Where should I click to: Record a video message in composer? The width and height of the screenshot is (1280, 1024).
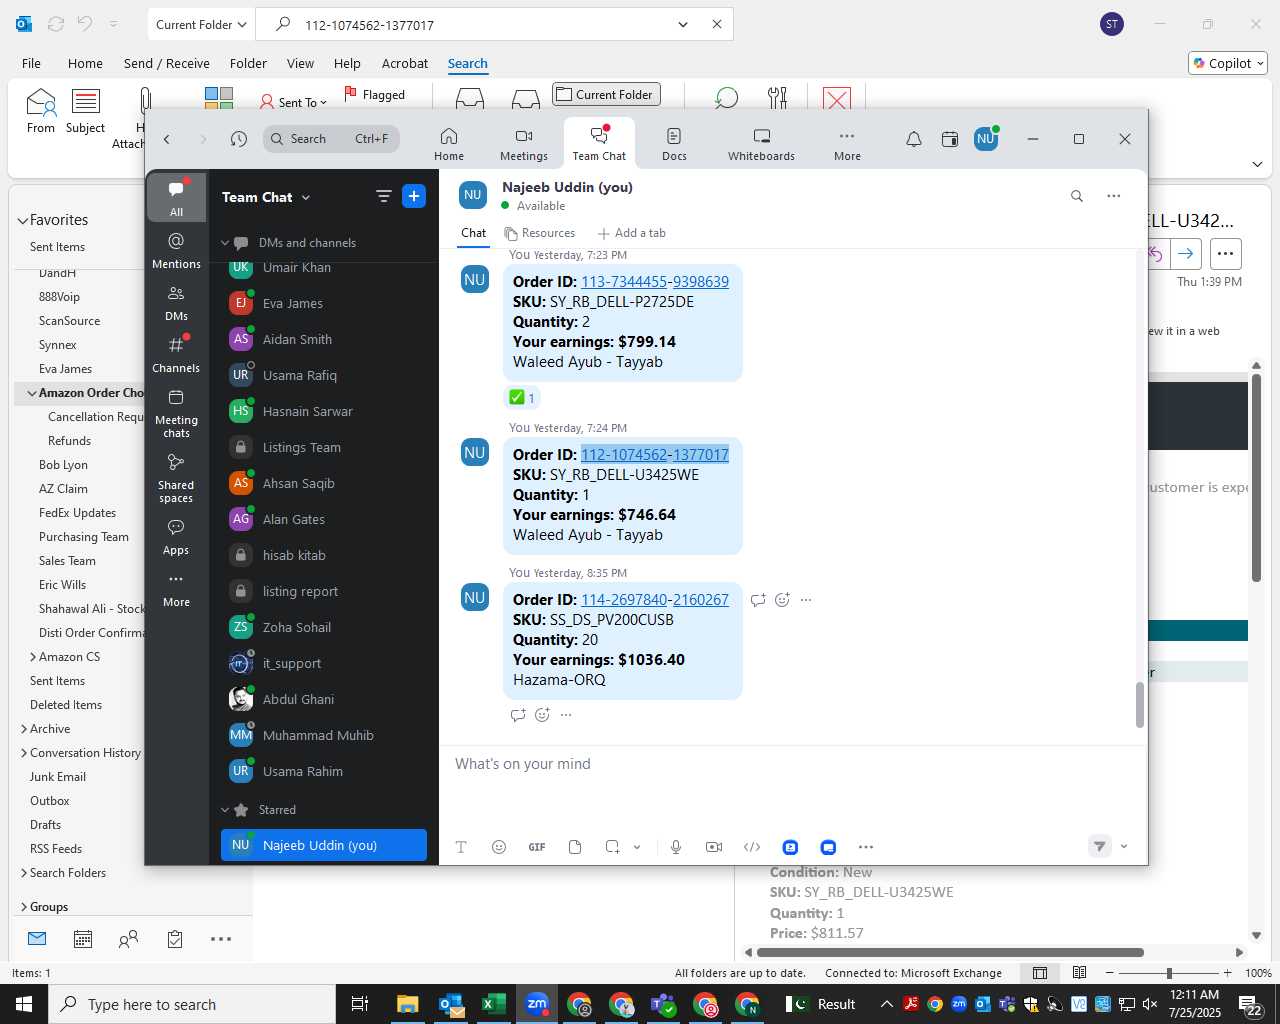click(714, 847)
